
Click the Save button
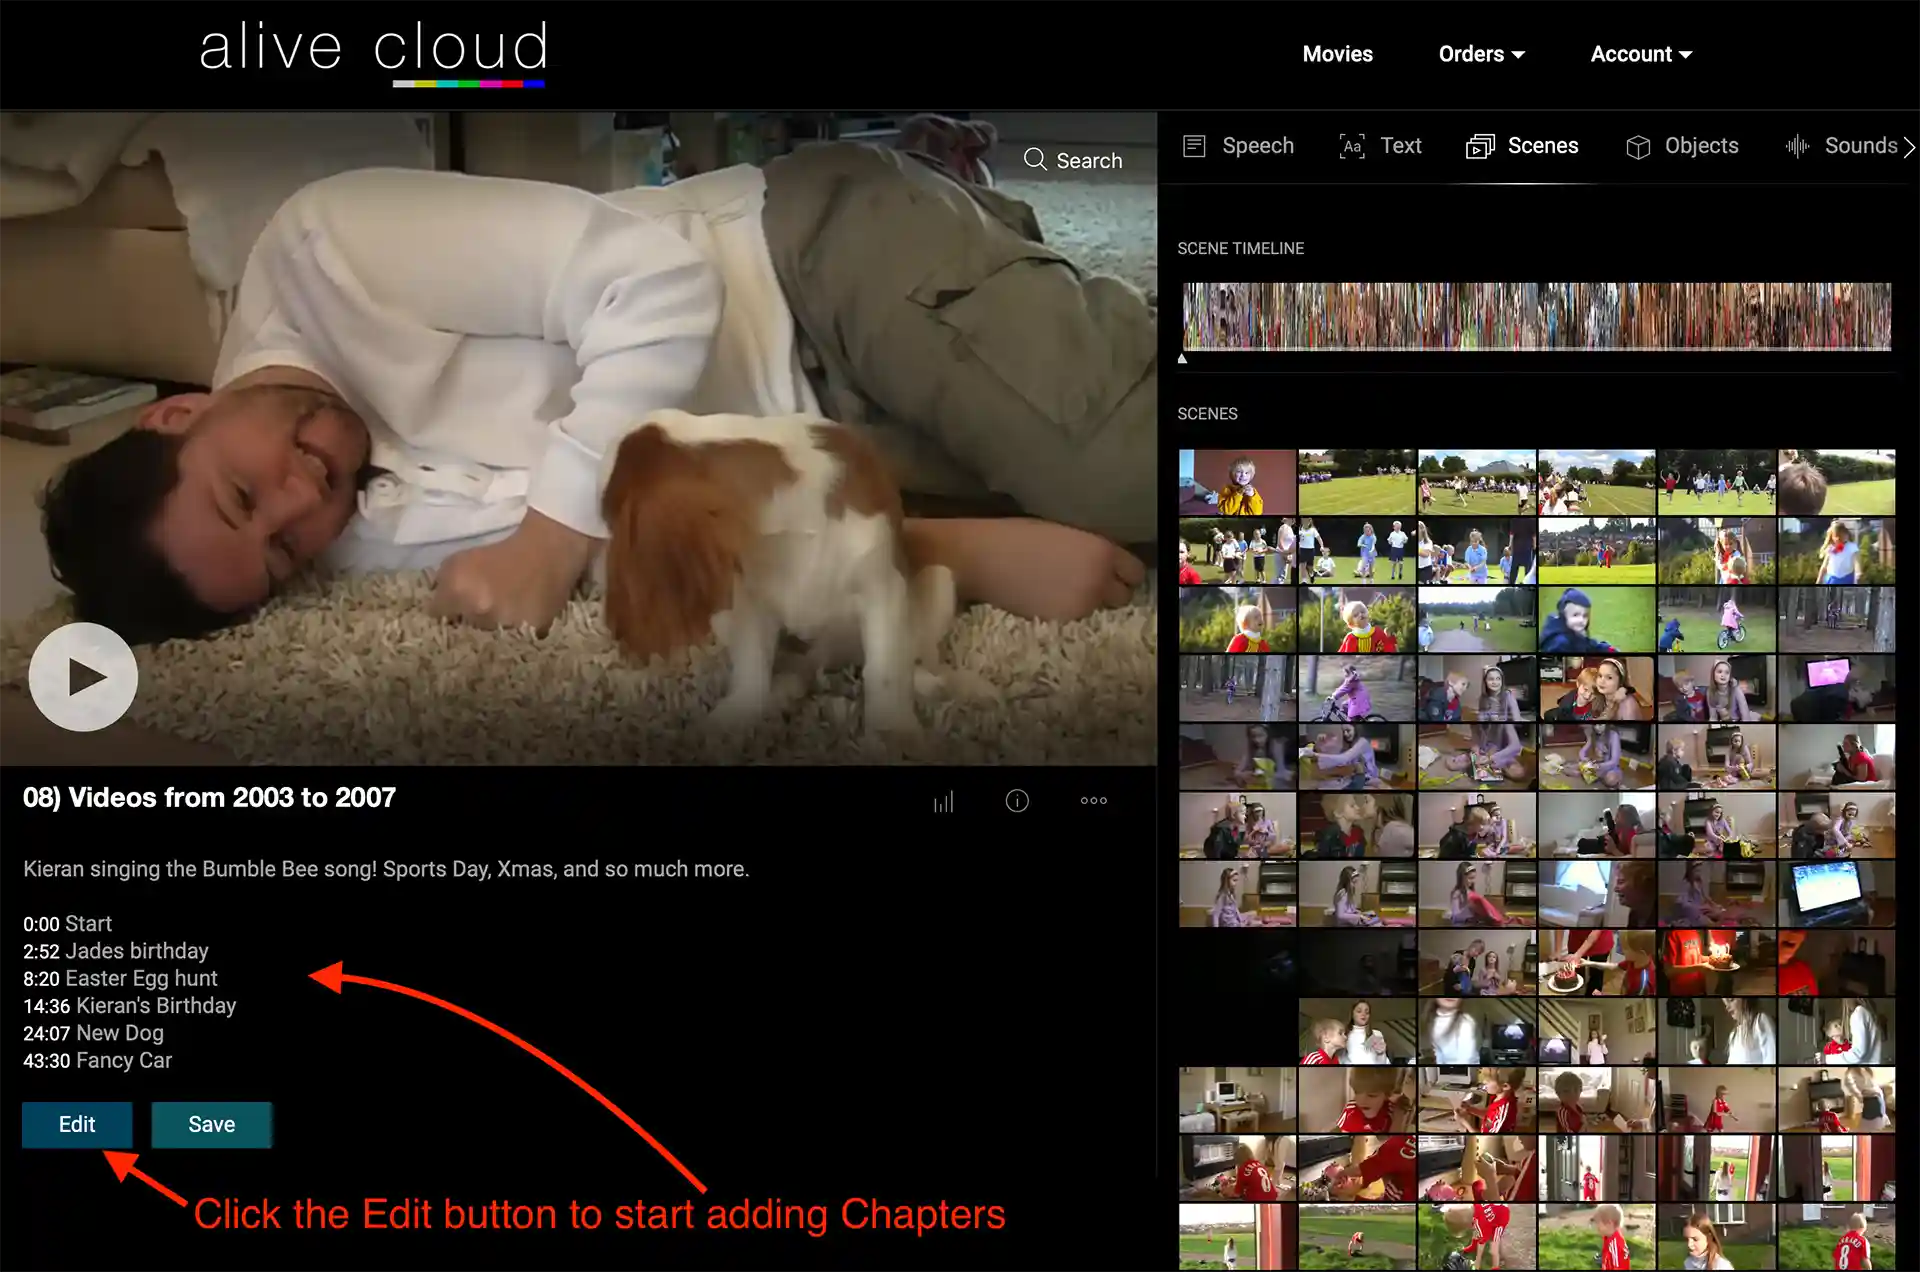(x=211, y=1125)
